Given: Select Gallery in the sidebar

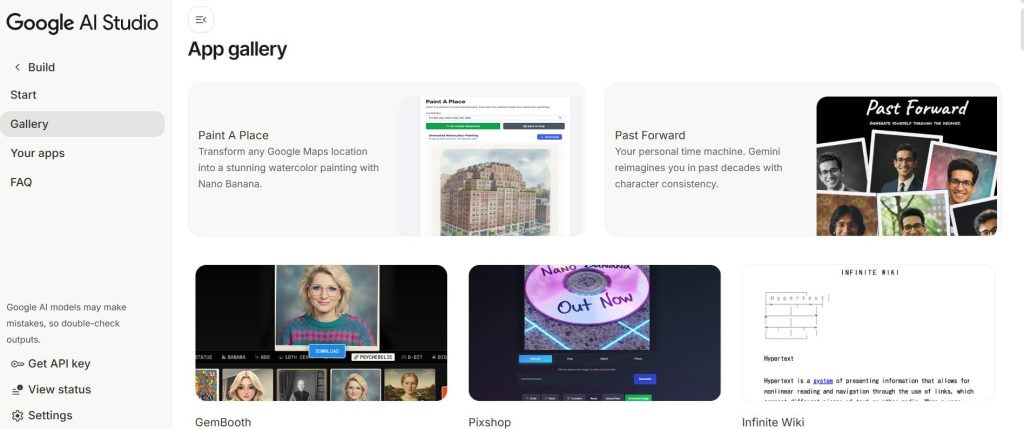Looking at the screenshot, I should tap(29, 124).
